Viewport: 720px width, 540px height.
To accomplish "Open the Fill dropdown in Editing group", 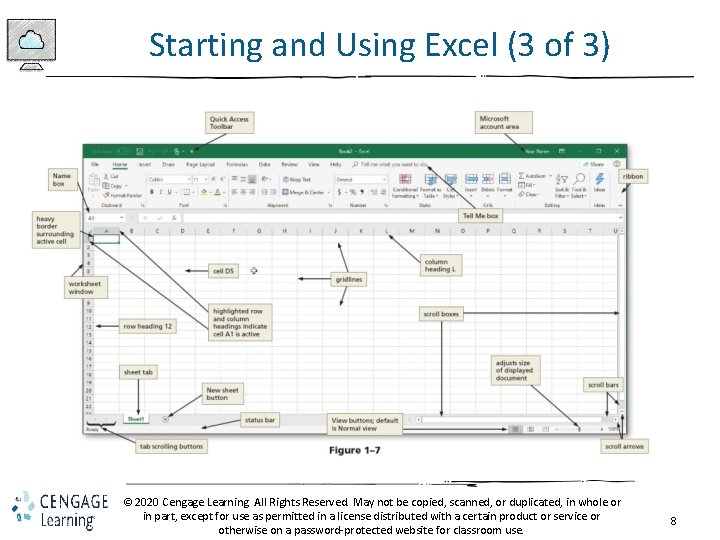I will (527, 185).
